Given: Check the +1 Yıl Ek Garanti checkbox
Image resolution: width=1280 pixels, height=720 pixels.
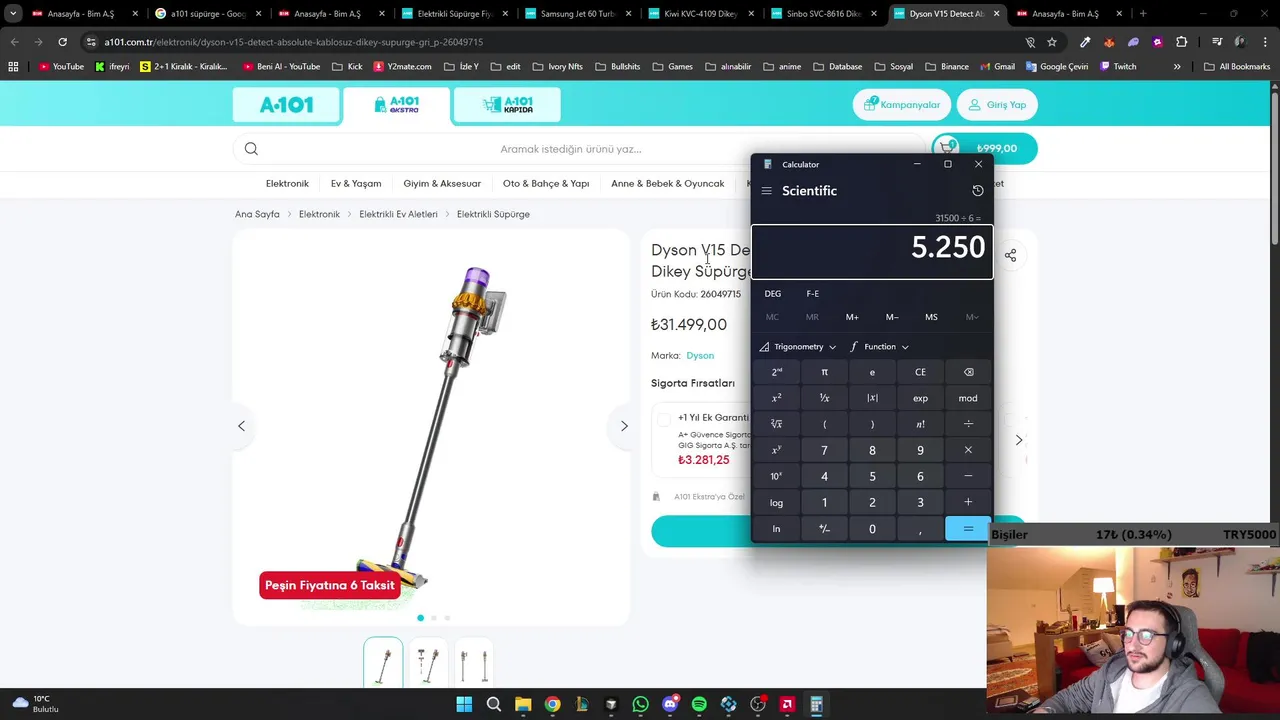Looking at the screenshot, I should pyautogui.click(x=664, y=420).
